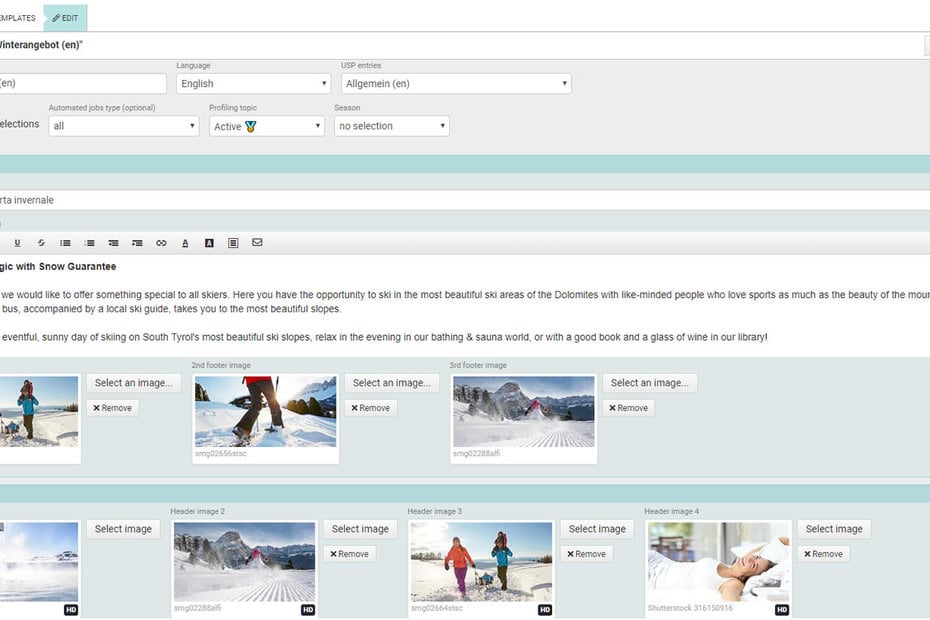The height and width of the screenshot is (620, 930).
Task: Click the heading text 'with Snow Guarantee'
Action: click(x=66, y=266)
